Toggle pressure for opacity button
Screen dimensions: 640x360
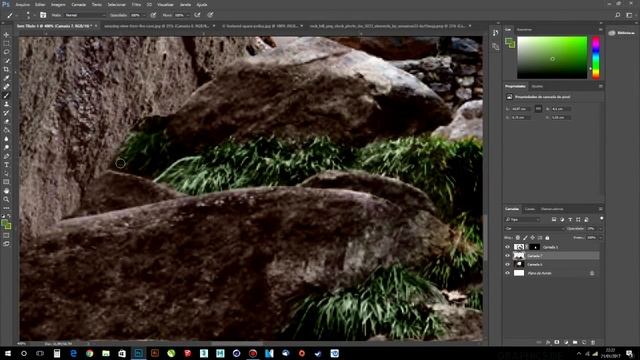pos(153,15)
